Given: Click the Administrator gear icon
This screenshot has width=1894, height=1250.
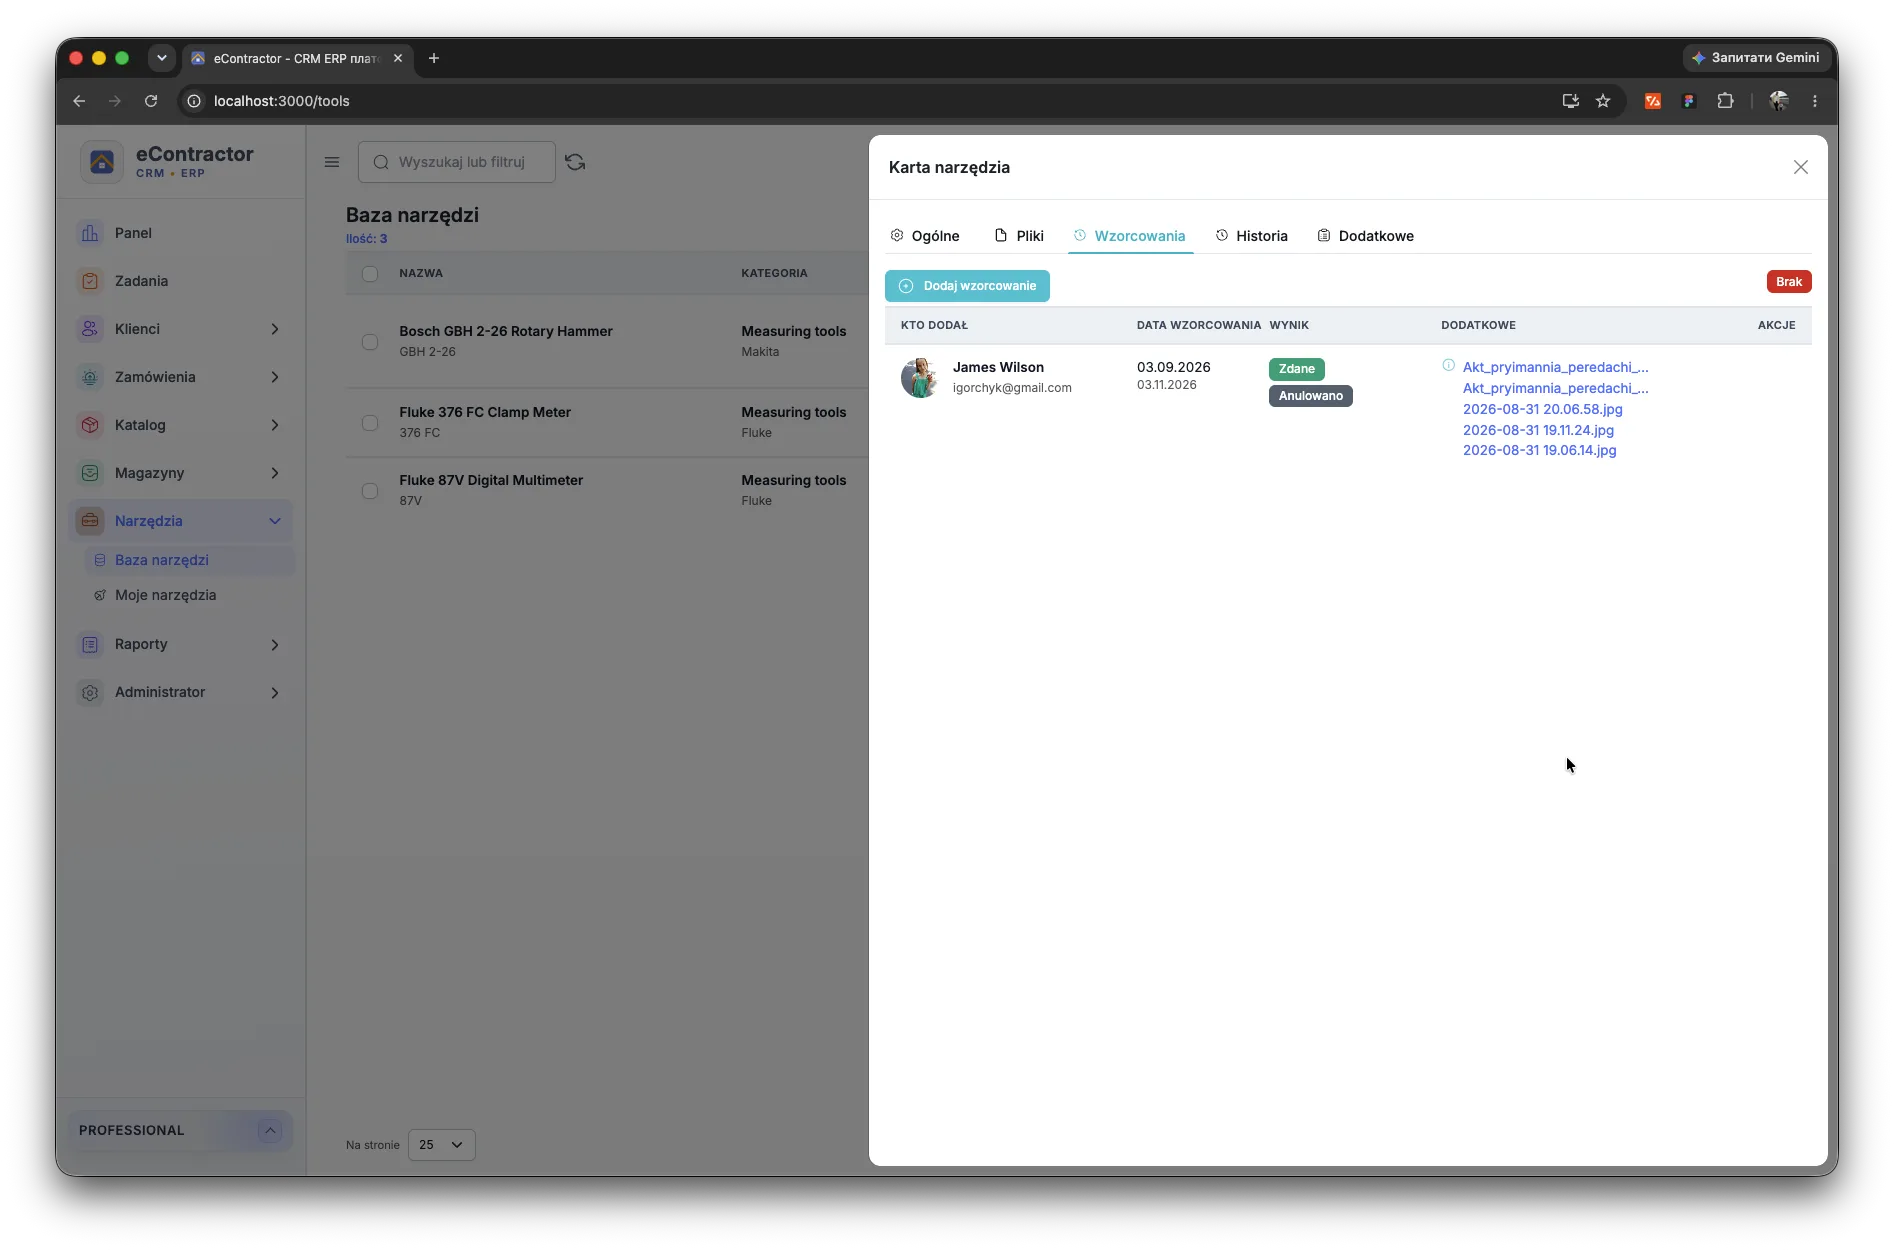Looking at the screenshot, I should tap(90, 693).
